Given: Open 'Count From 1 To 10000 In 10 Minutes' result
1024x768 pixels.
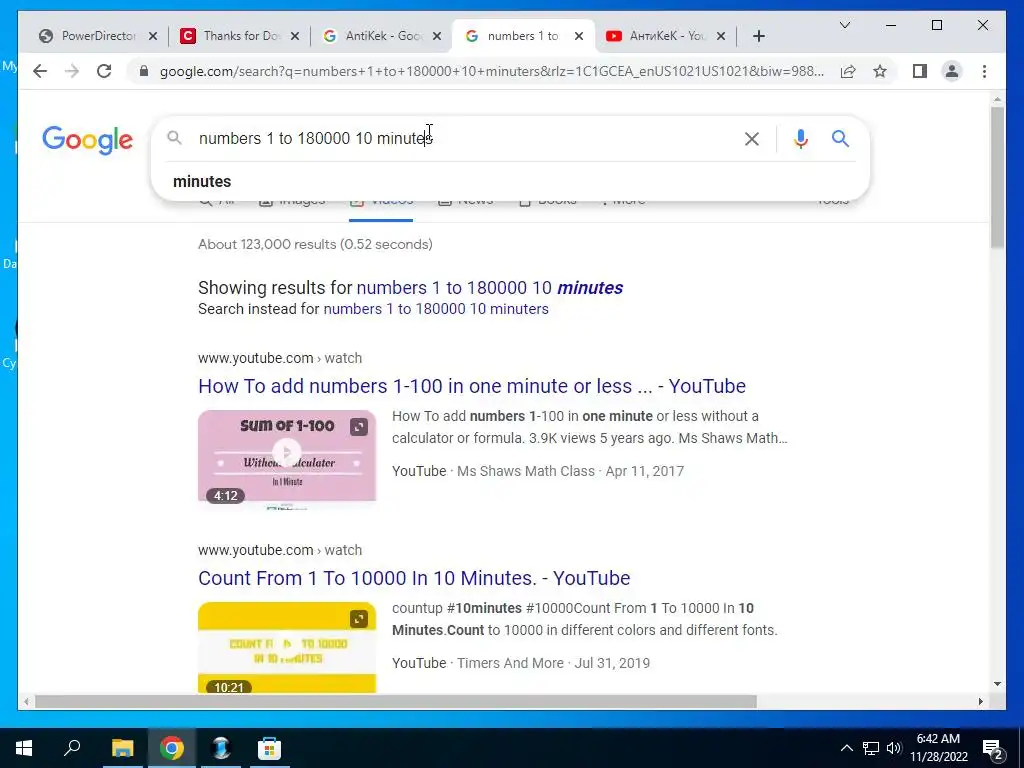Looking at the screenshot, I should click(x=414, y=578).
